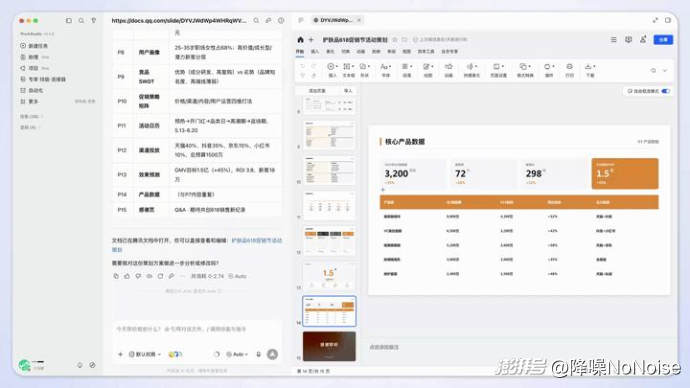
Task: Open the Auto model dropdown in chat input
Action: point(237,354)
